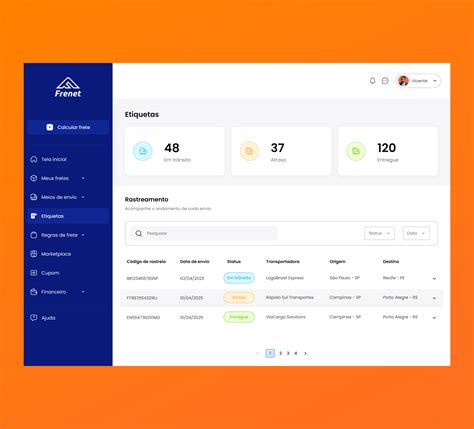This screenshot has width=474, height=429.
Task: Go to page 3
Action: [288, 353]
